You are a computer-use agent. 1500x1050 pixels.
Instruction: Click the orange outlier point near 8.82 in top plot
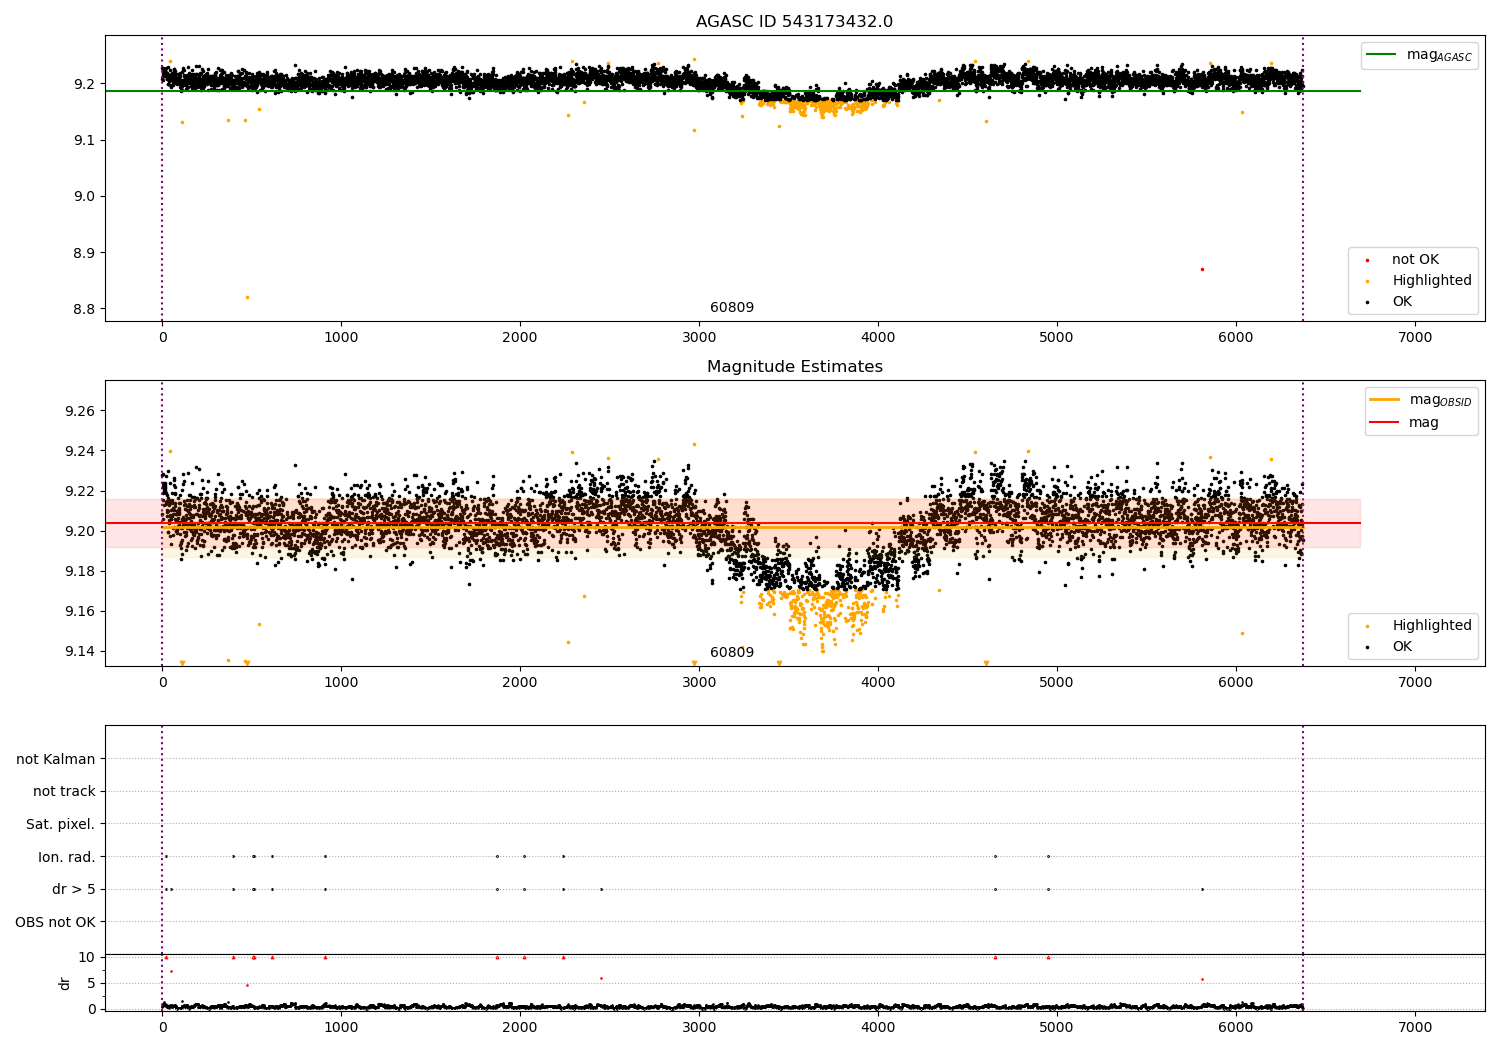point(247,297)
